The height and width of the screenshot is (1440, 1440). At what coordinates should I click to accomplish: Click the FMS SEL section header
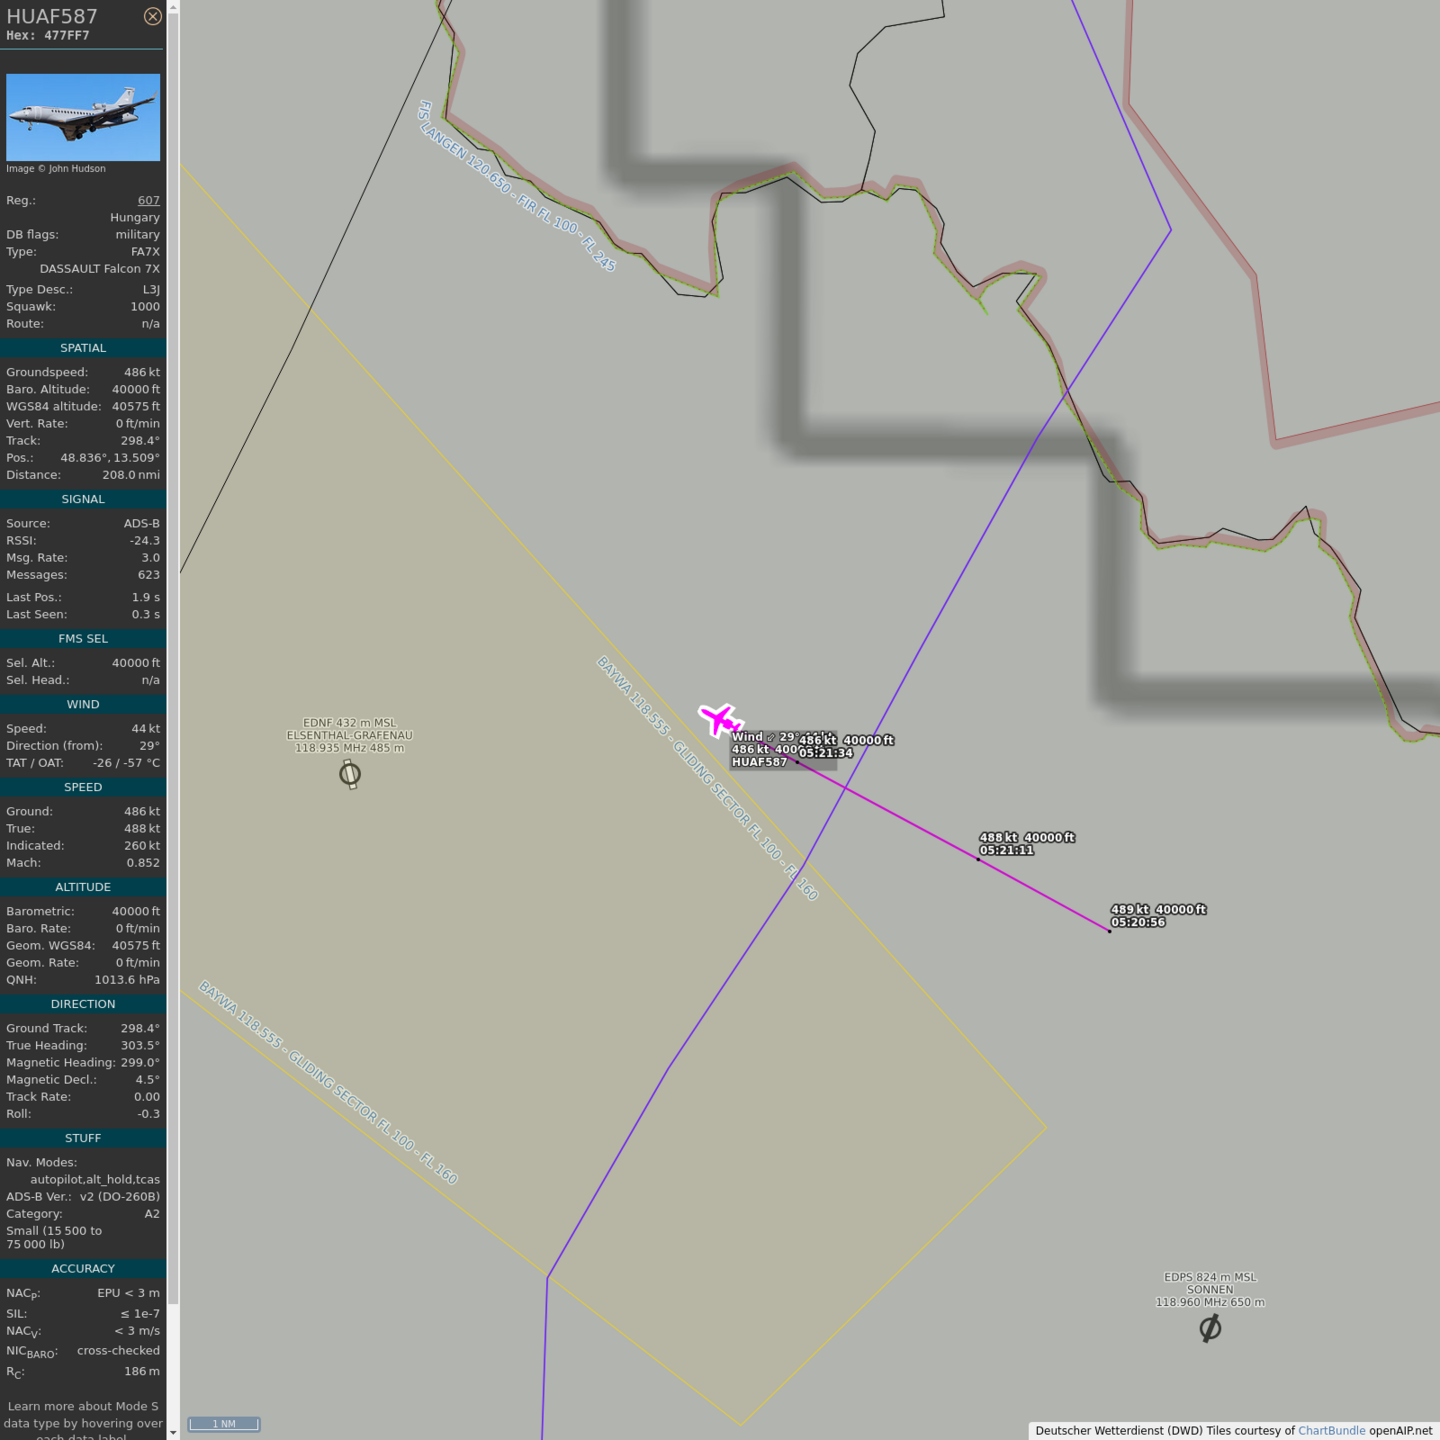pyautogui.click(x=83, y=639)
